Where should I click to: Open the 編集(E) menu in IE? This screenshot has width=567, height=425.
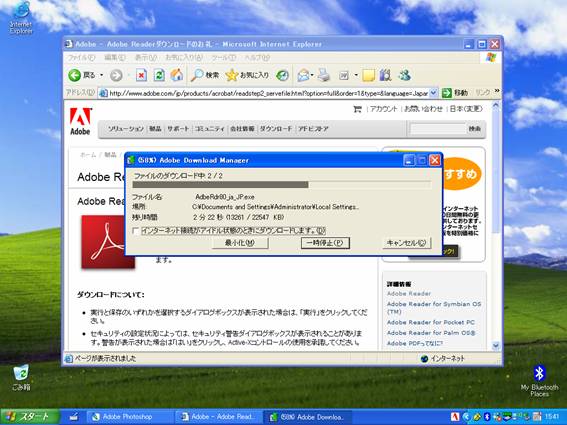tap(115, 58)
